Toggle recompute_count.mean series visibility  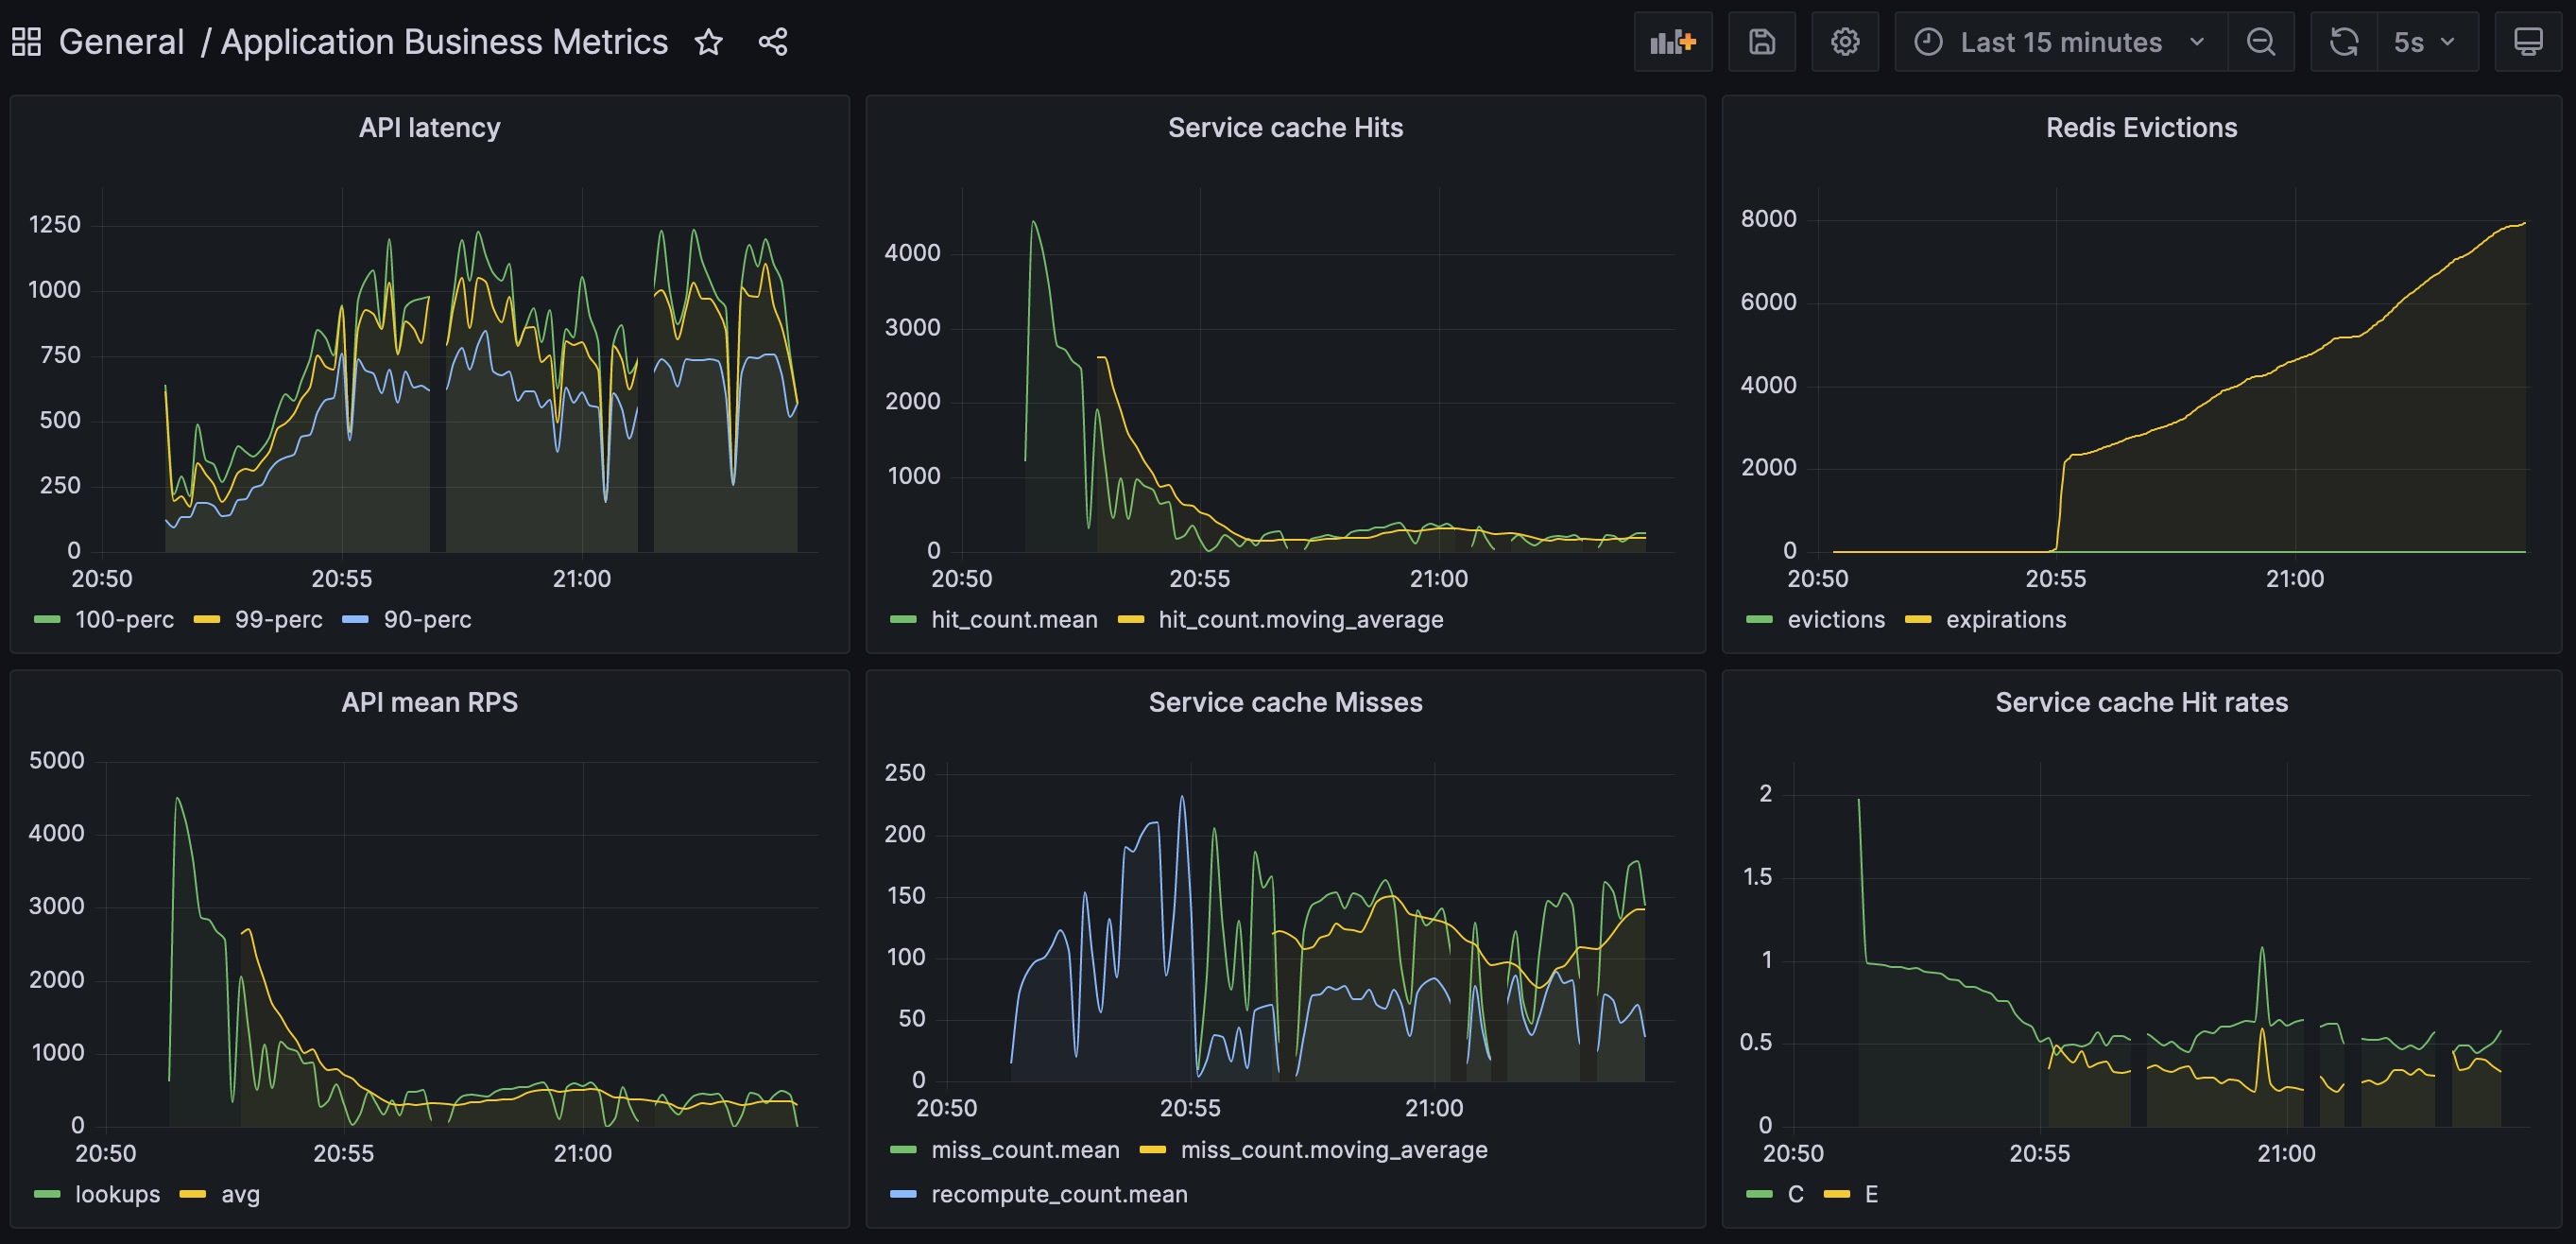tap(1059, 1195)
